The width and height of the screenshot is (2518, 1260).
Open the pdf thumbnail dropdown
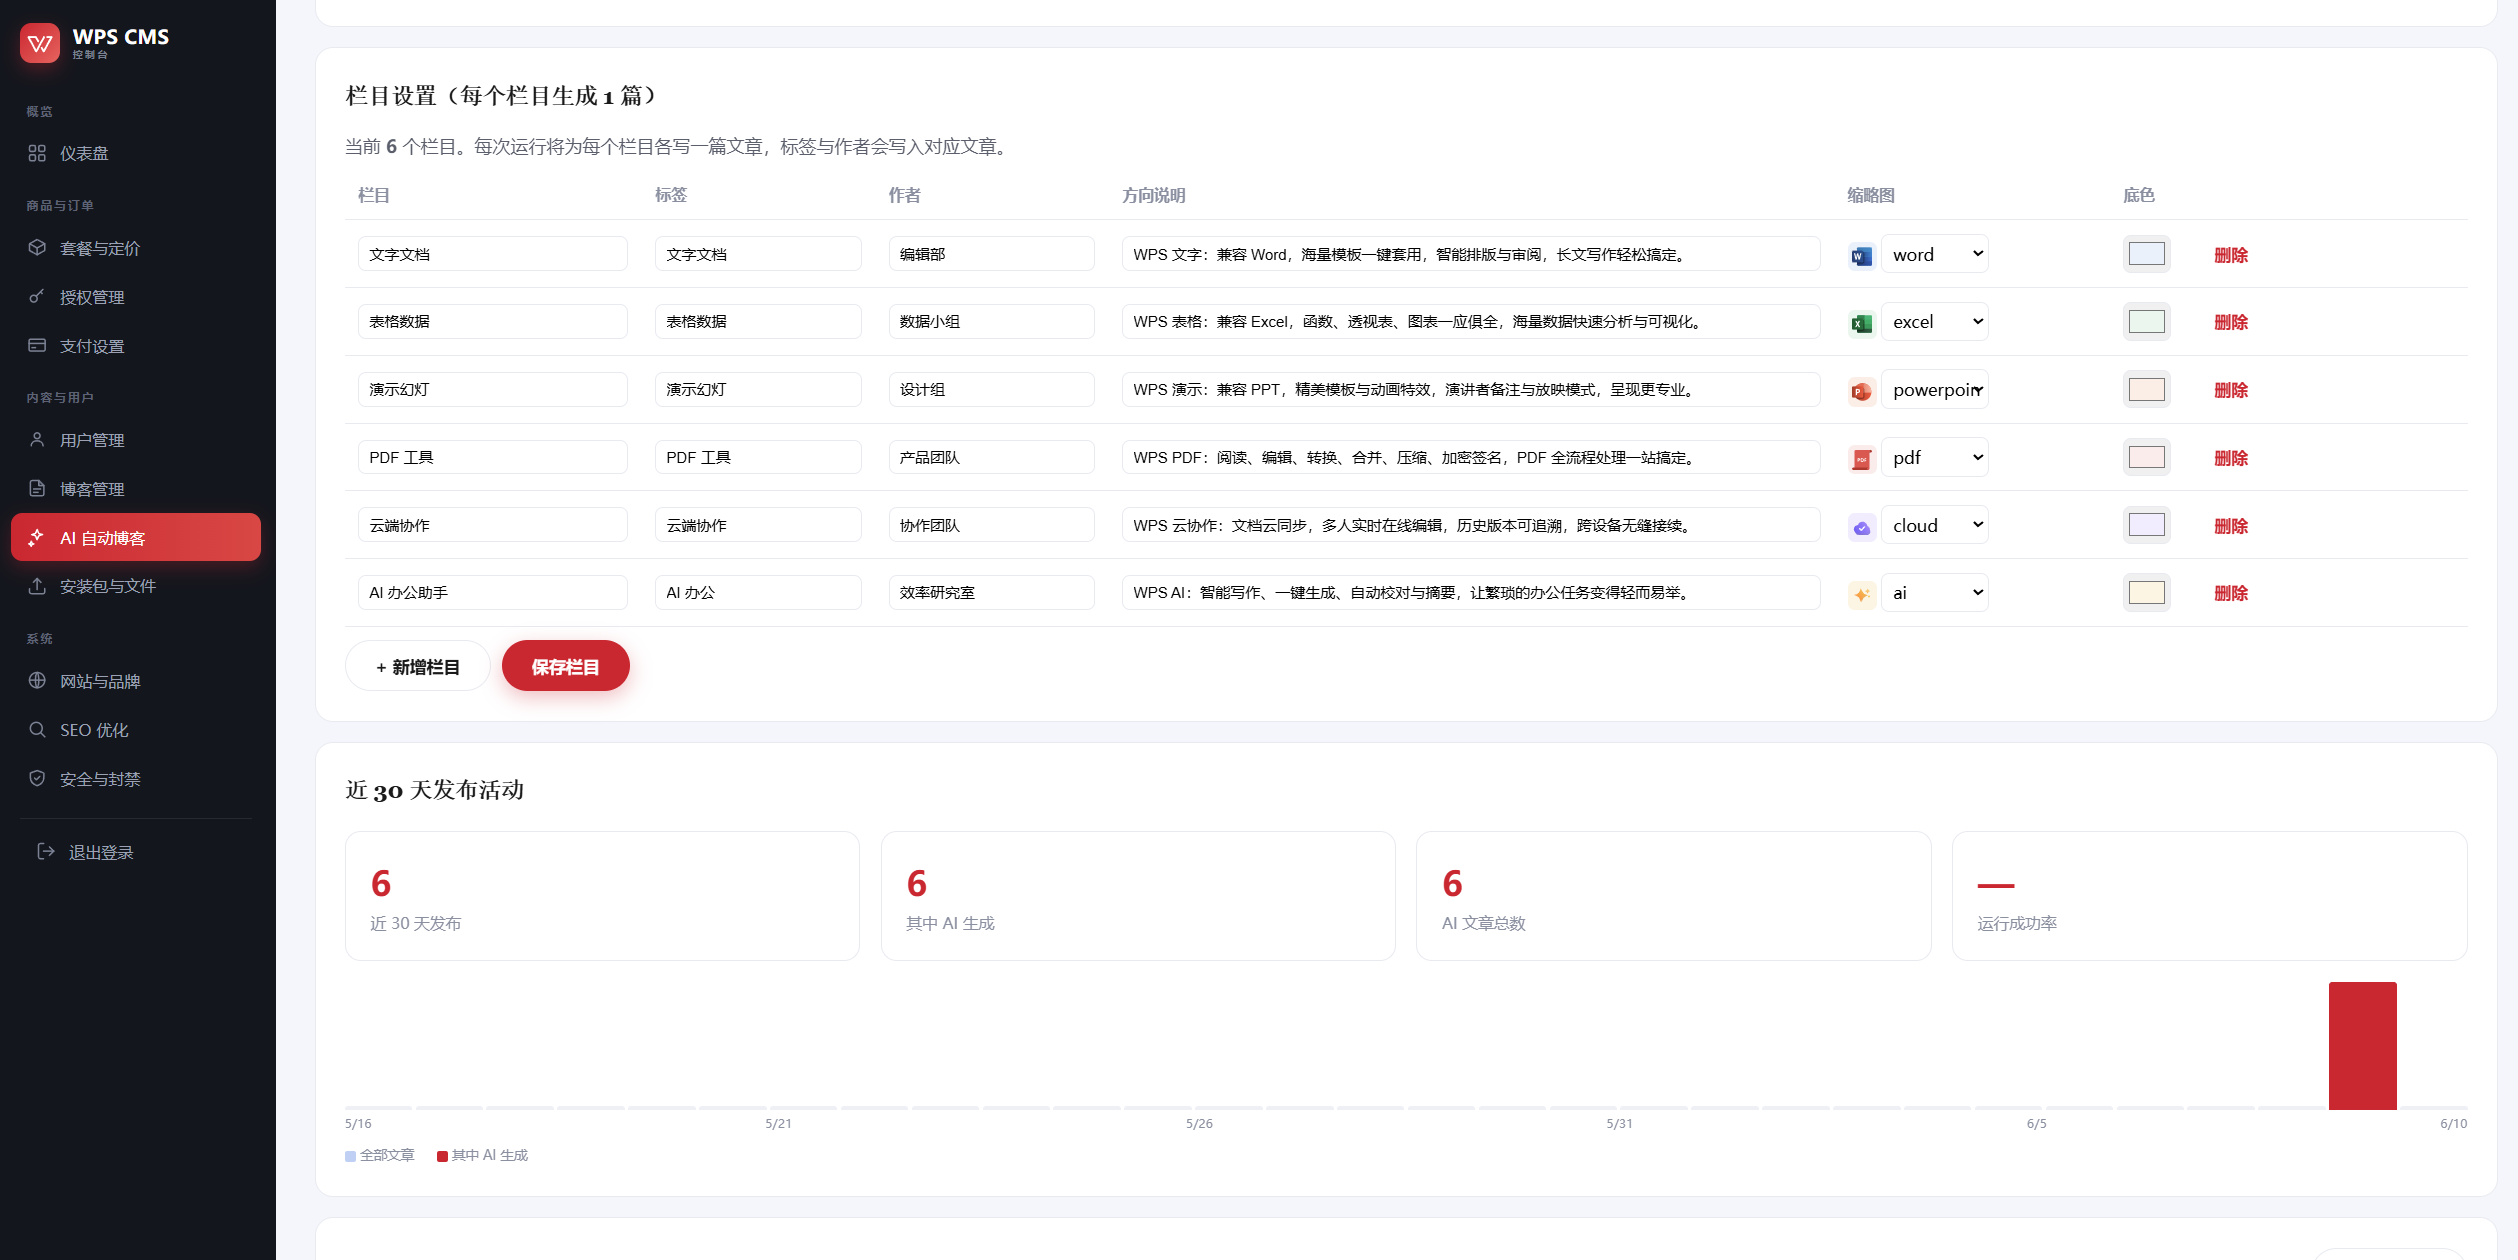tap(1935, 457)
